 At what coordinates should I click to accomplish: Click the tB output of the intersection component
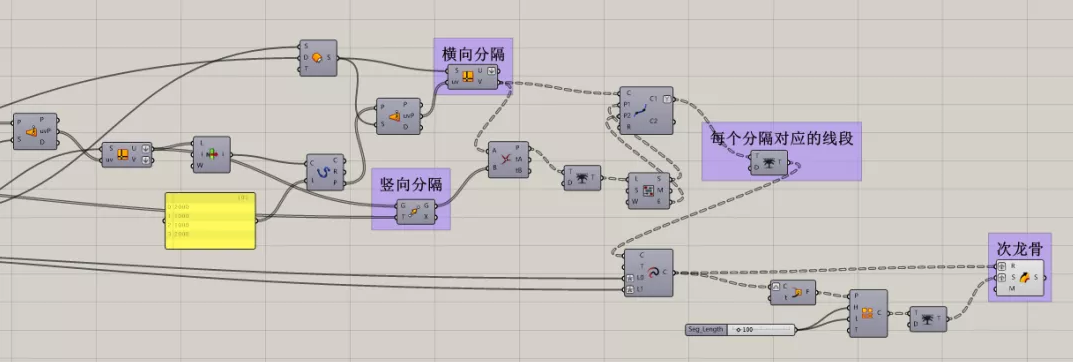coord(519,171)
